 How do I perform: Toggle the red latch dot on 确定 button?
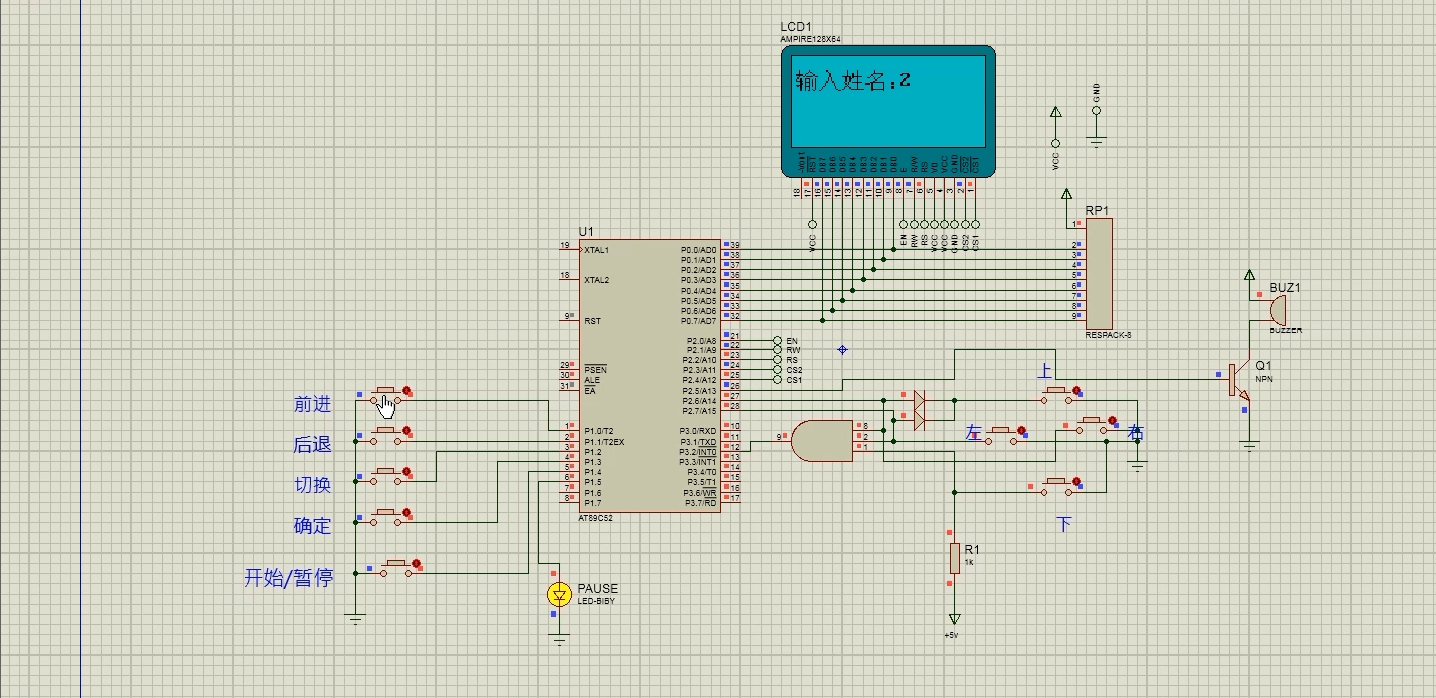pos(408,514)
